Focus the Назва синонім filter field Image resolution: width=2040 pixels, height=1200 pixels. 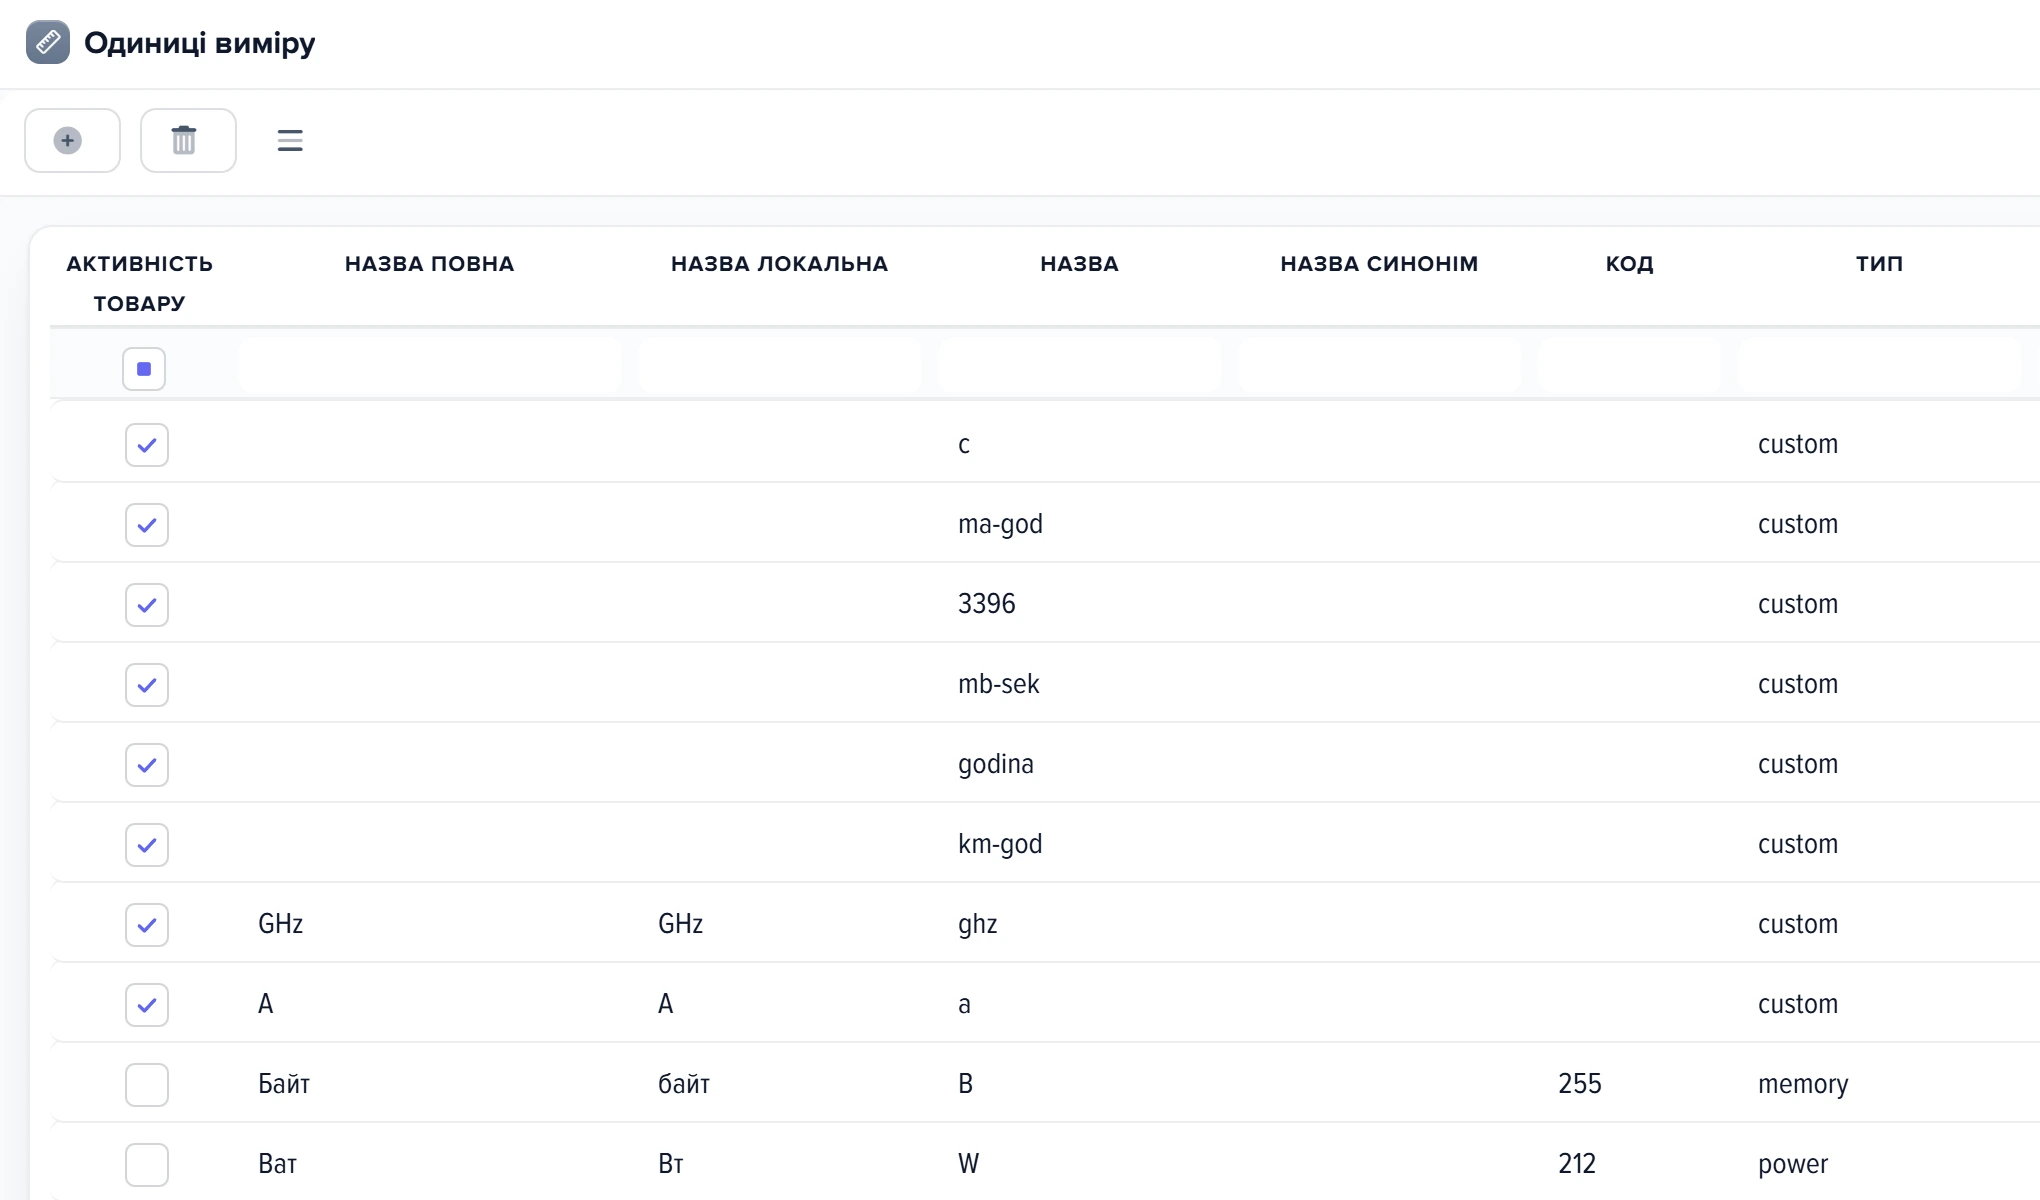tap(1380, 365)
